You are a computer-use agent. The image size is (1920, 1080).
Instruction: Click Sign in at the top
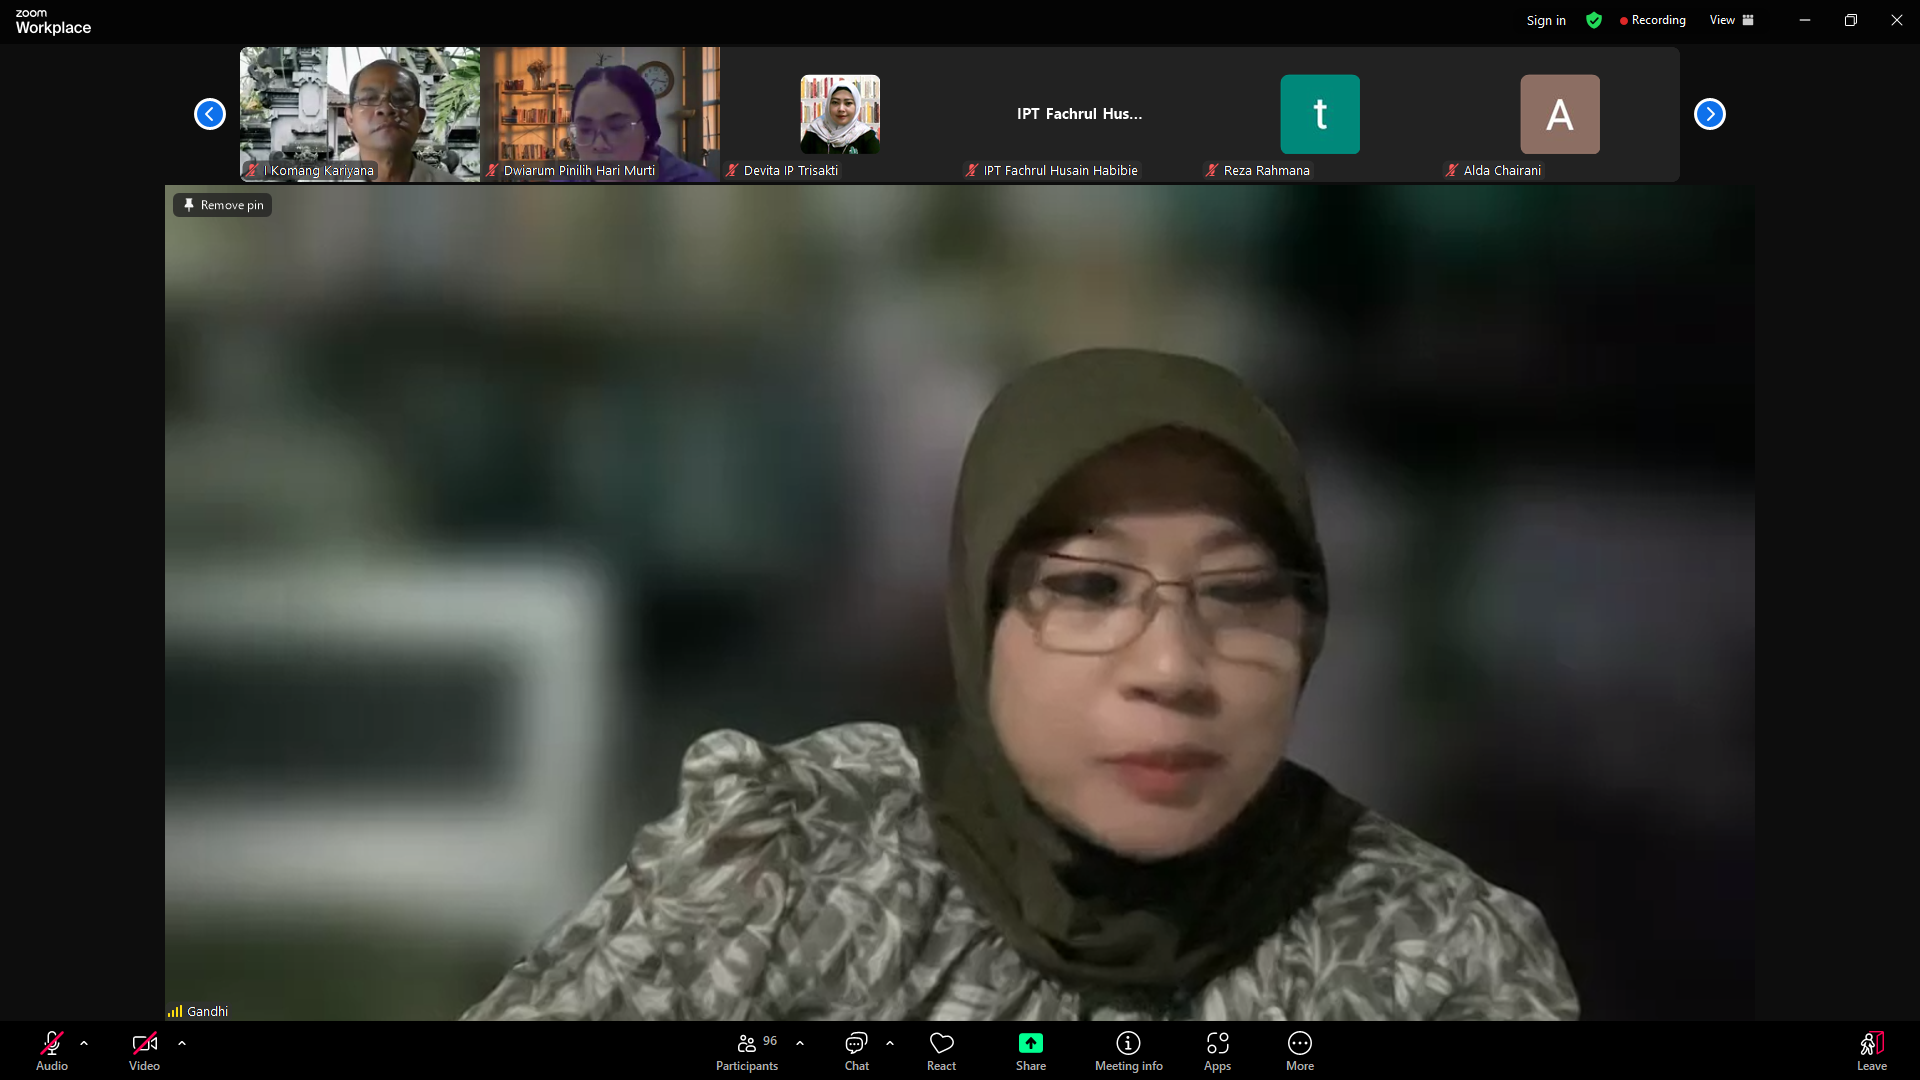point(1546,20)
